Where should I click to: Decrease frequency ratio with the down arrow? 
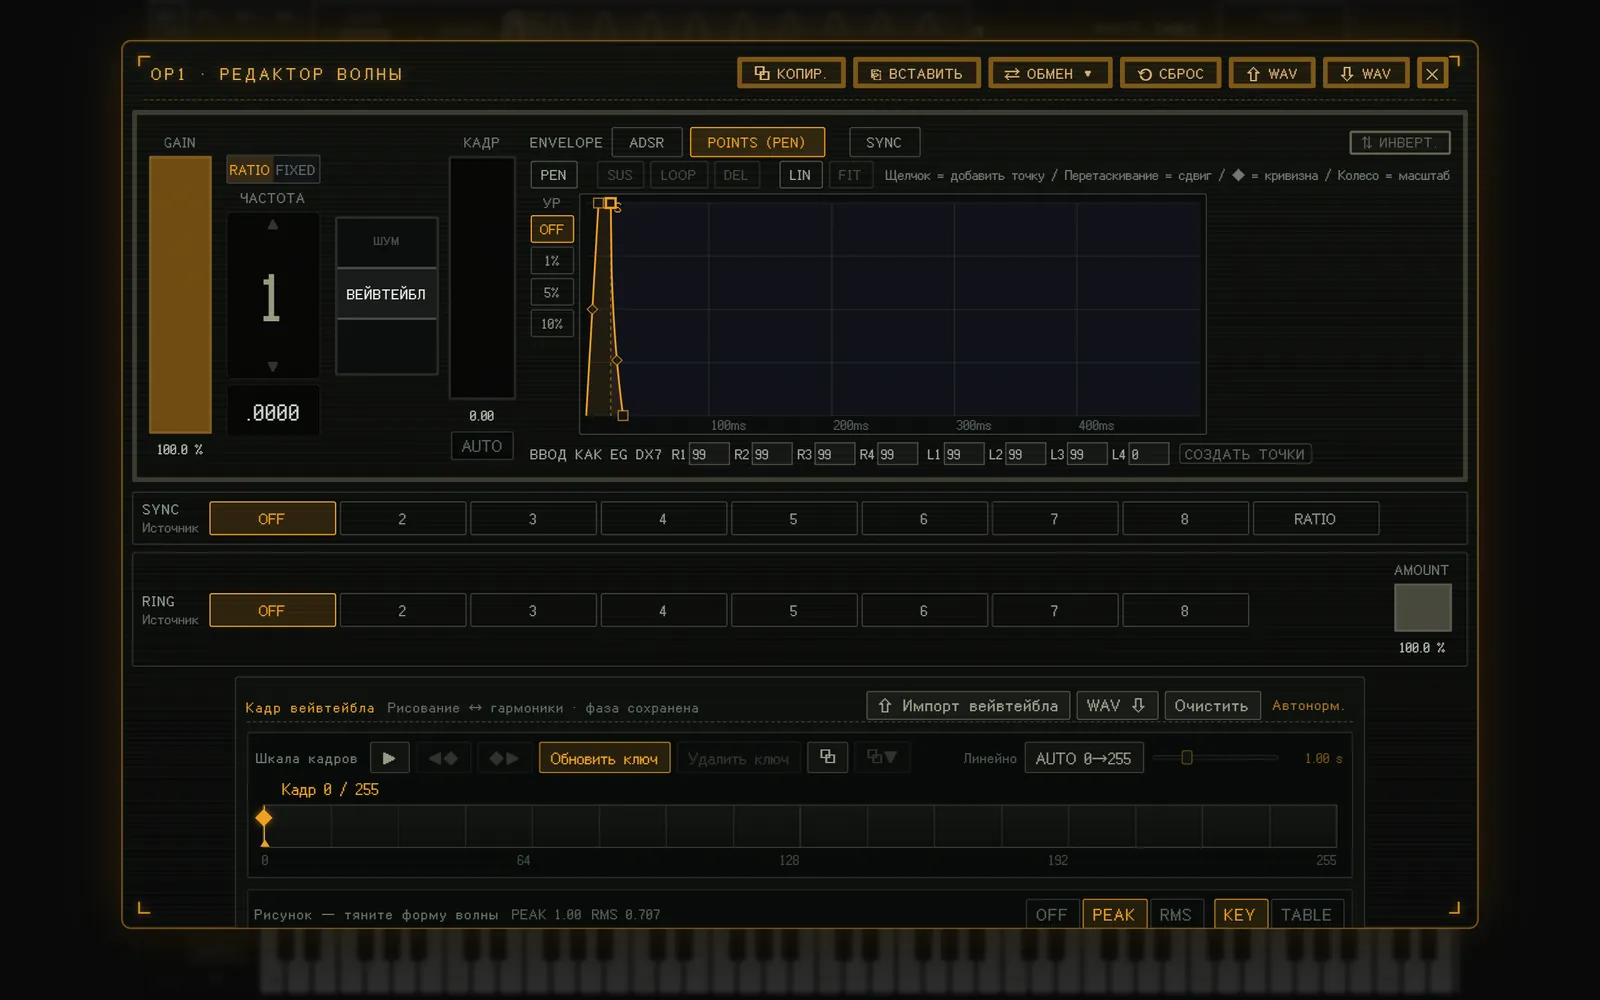[x=272, y=366]
